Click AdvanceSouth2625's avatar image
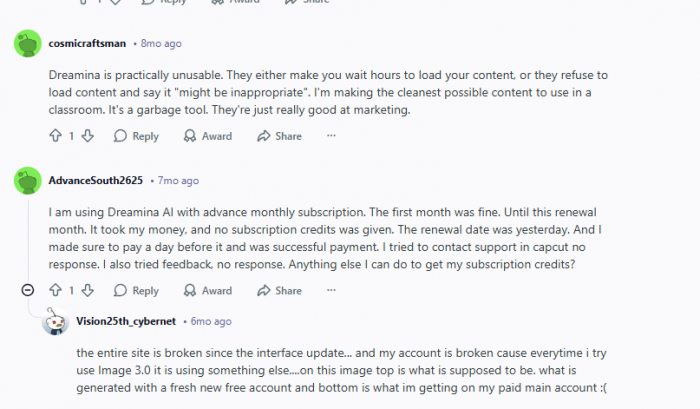This screenshot has height=409, width=700. point(28,181)
